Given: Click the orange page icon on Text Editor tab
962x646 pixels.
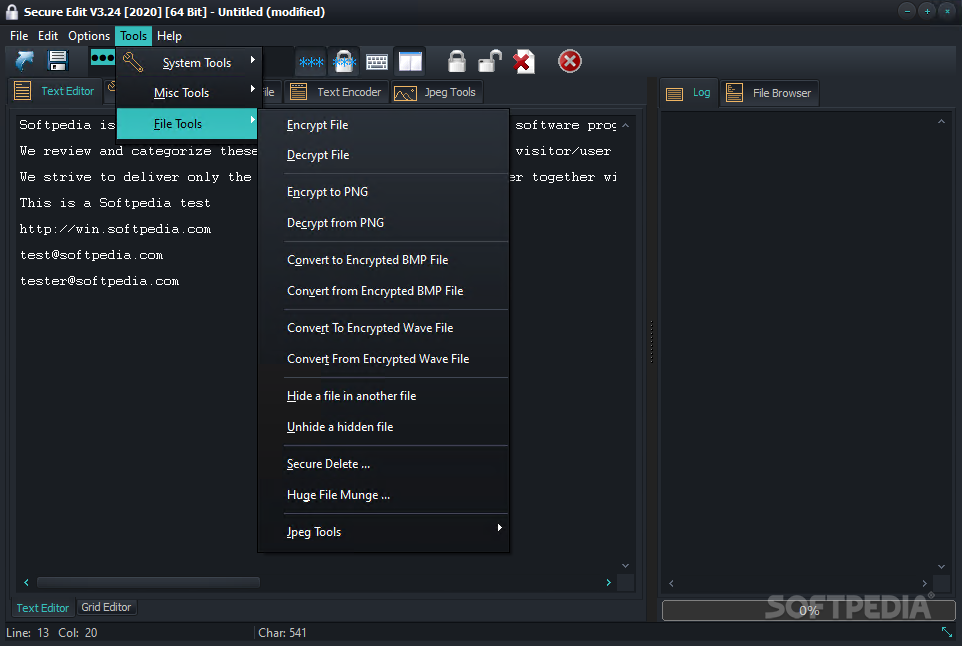Looking at the screenshot, I should click(x=23, y=91).
